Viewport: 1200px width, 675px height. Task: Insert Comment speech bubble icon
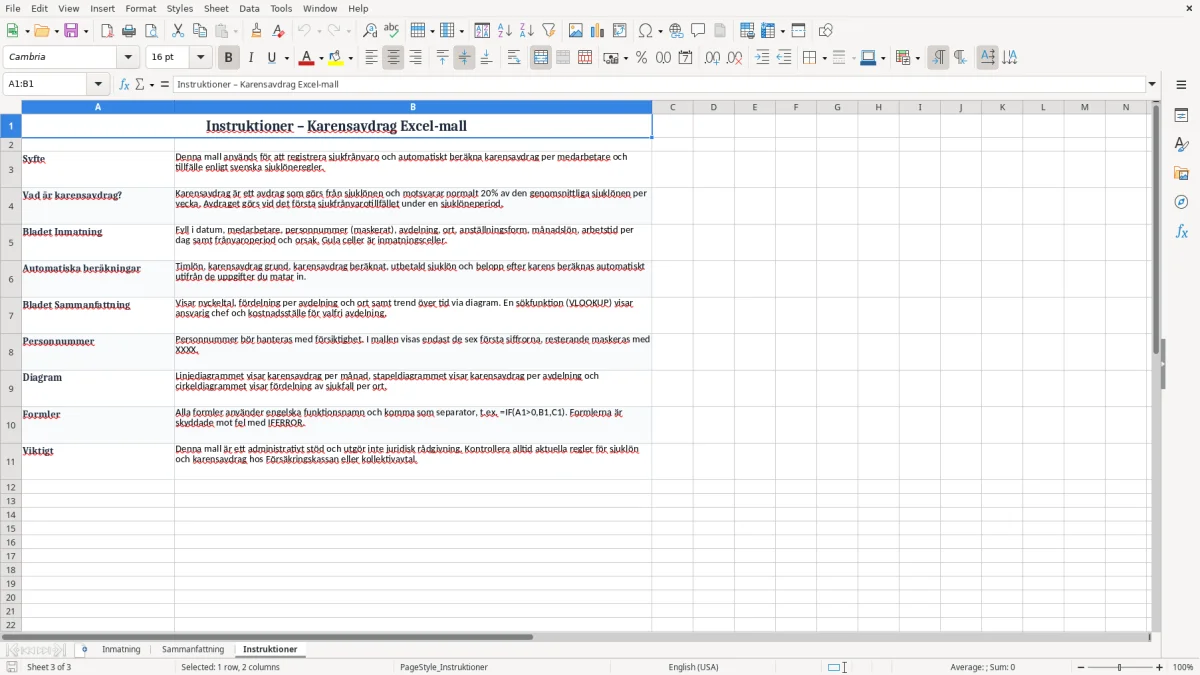[x=699, y=31]
